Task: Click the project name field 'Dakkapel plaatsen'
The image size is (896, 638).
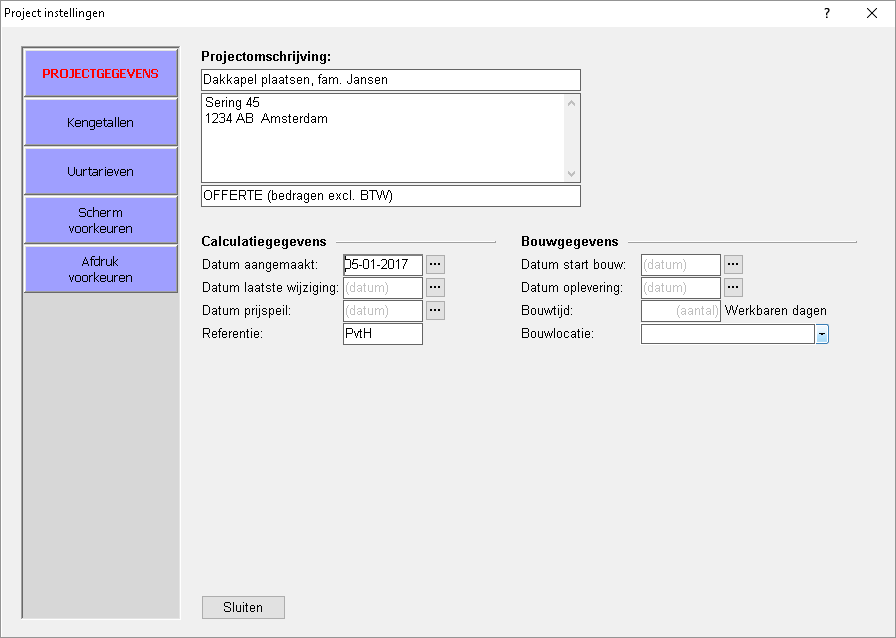Action: click(390, 80)
